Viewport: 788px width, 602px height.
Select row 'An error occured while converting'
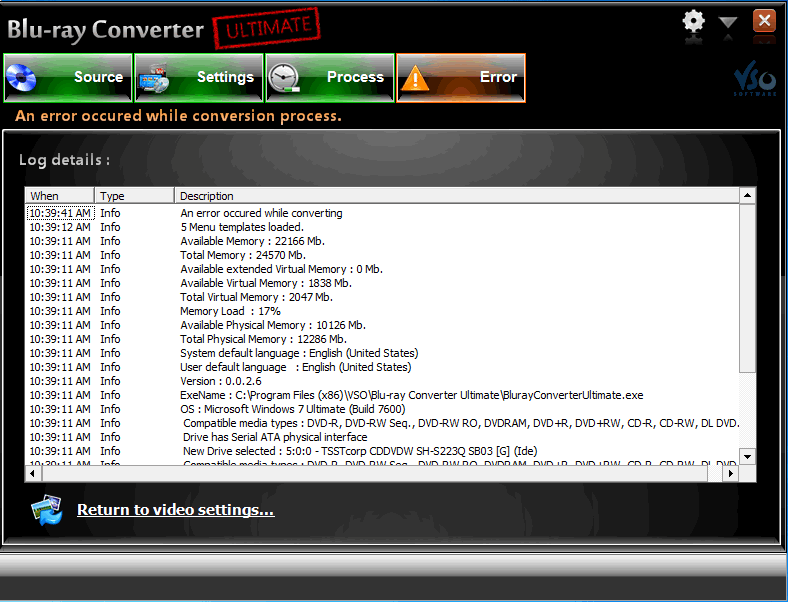point(382,213)
